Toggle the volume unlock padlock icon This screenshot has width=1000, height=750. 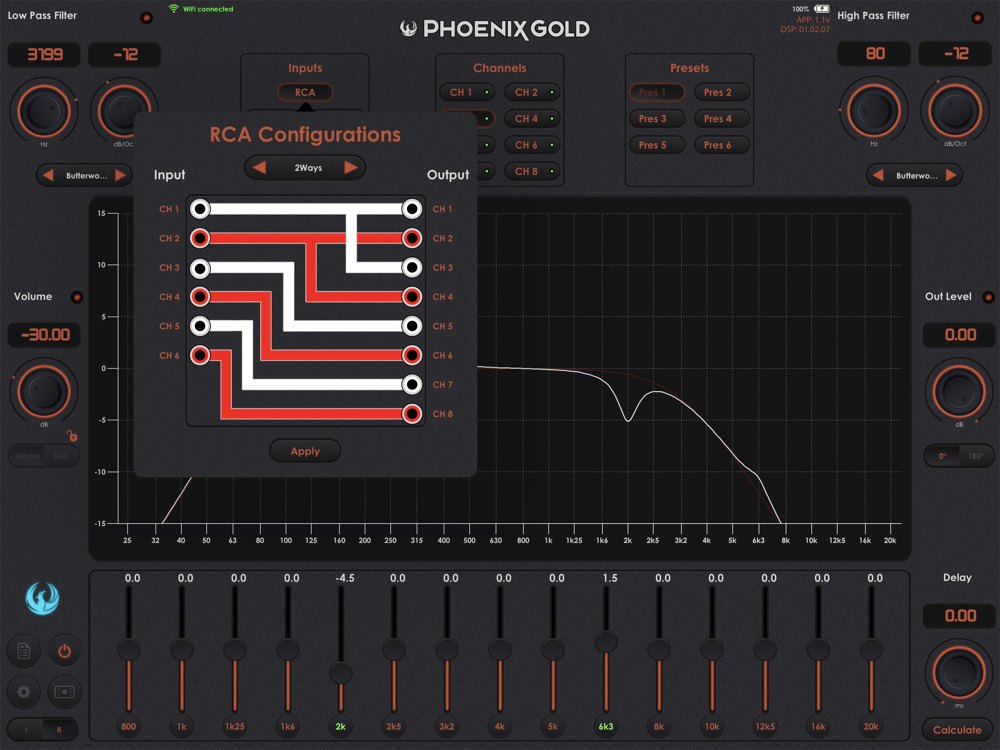pyautogui.click(x=72, y=436)
